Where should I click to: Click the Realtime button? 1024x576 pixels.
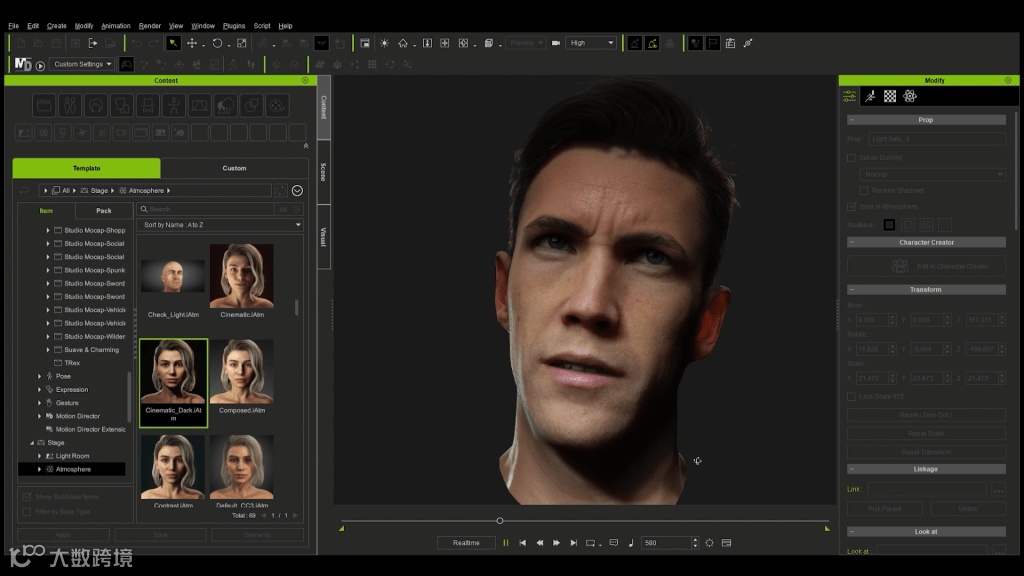click(x=466, y=543)
